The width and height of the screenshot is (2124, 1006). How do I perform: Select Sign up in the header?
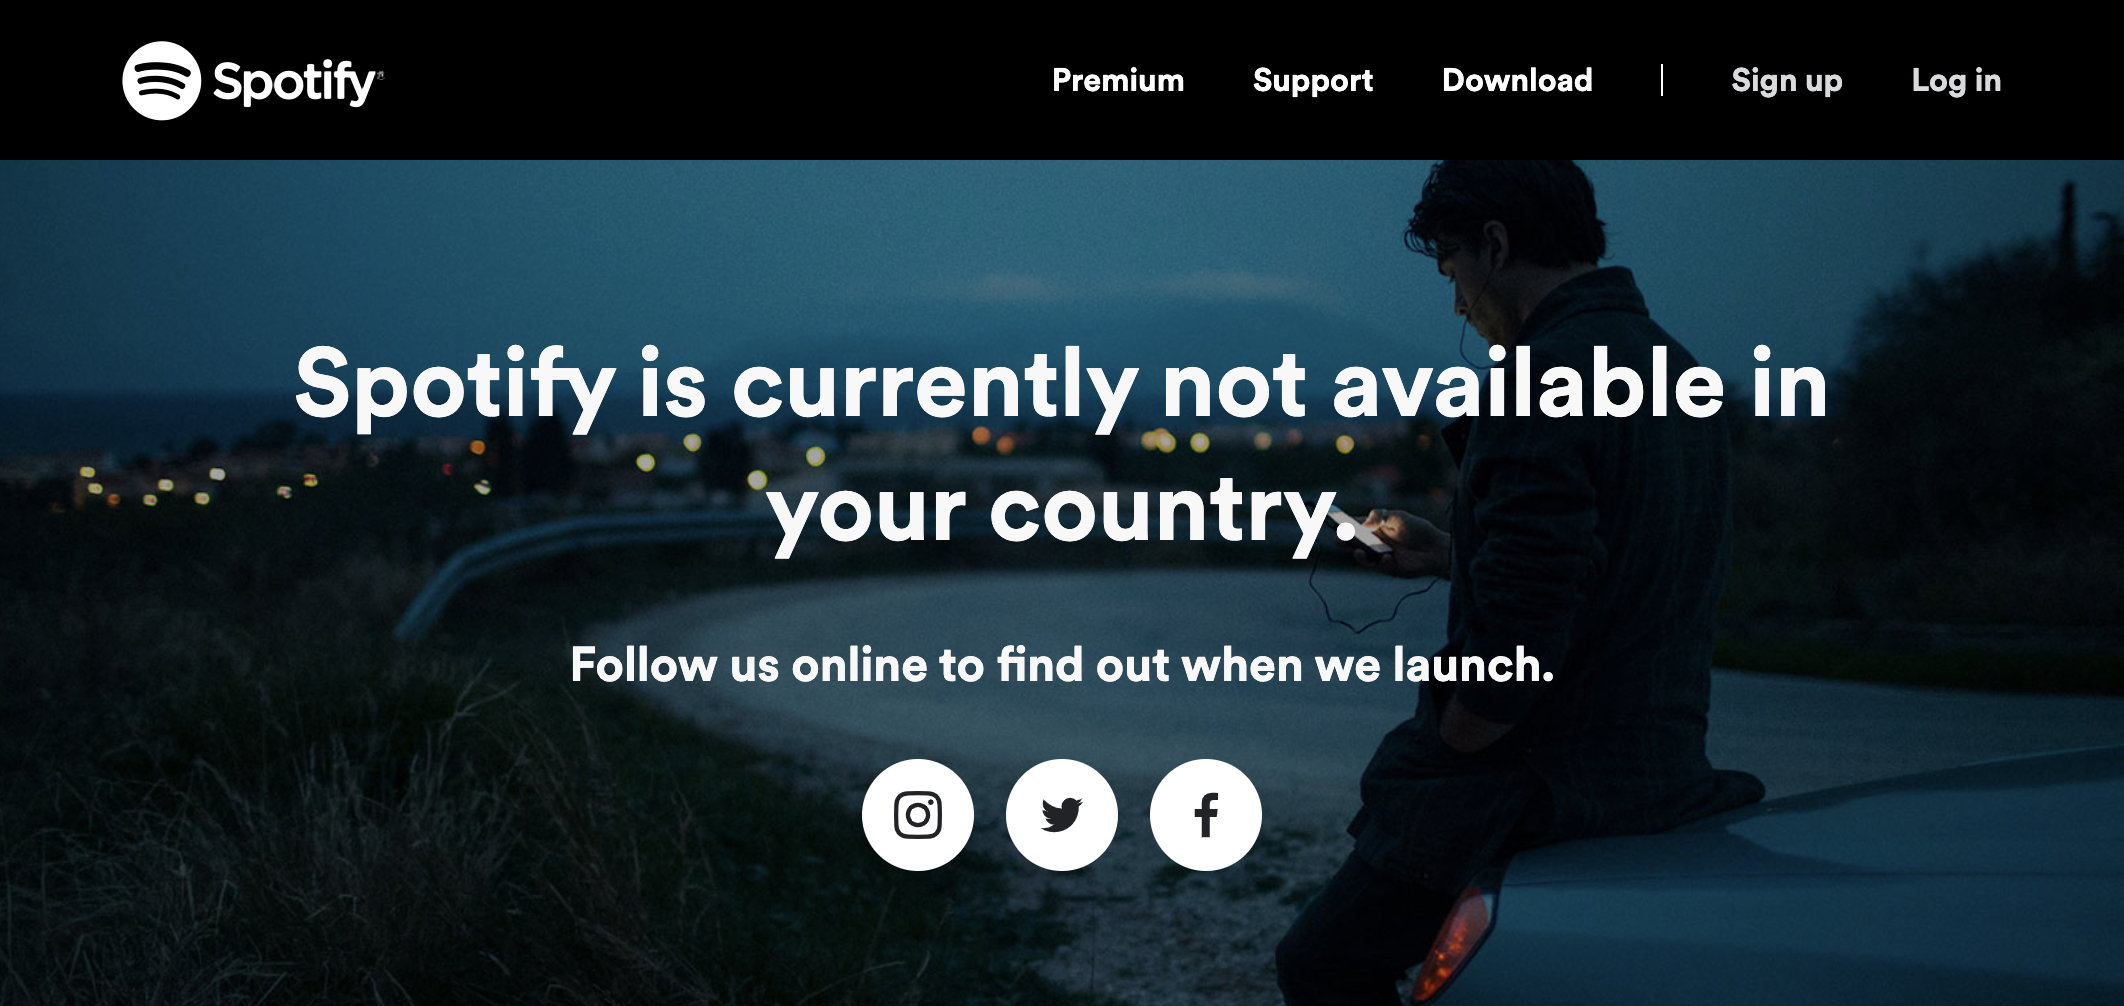pos(1787,81)
